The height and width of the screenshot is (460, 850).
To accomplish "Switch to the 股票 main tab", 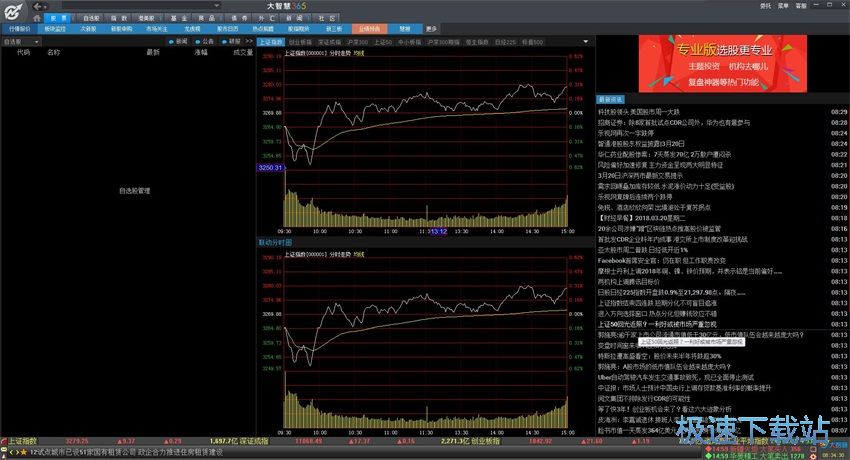I will (x=58, y=18).
